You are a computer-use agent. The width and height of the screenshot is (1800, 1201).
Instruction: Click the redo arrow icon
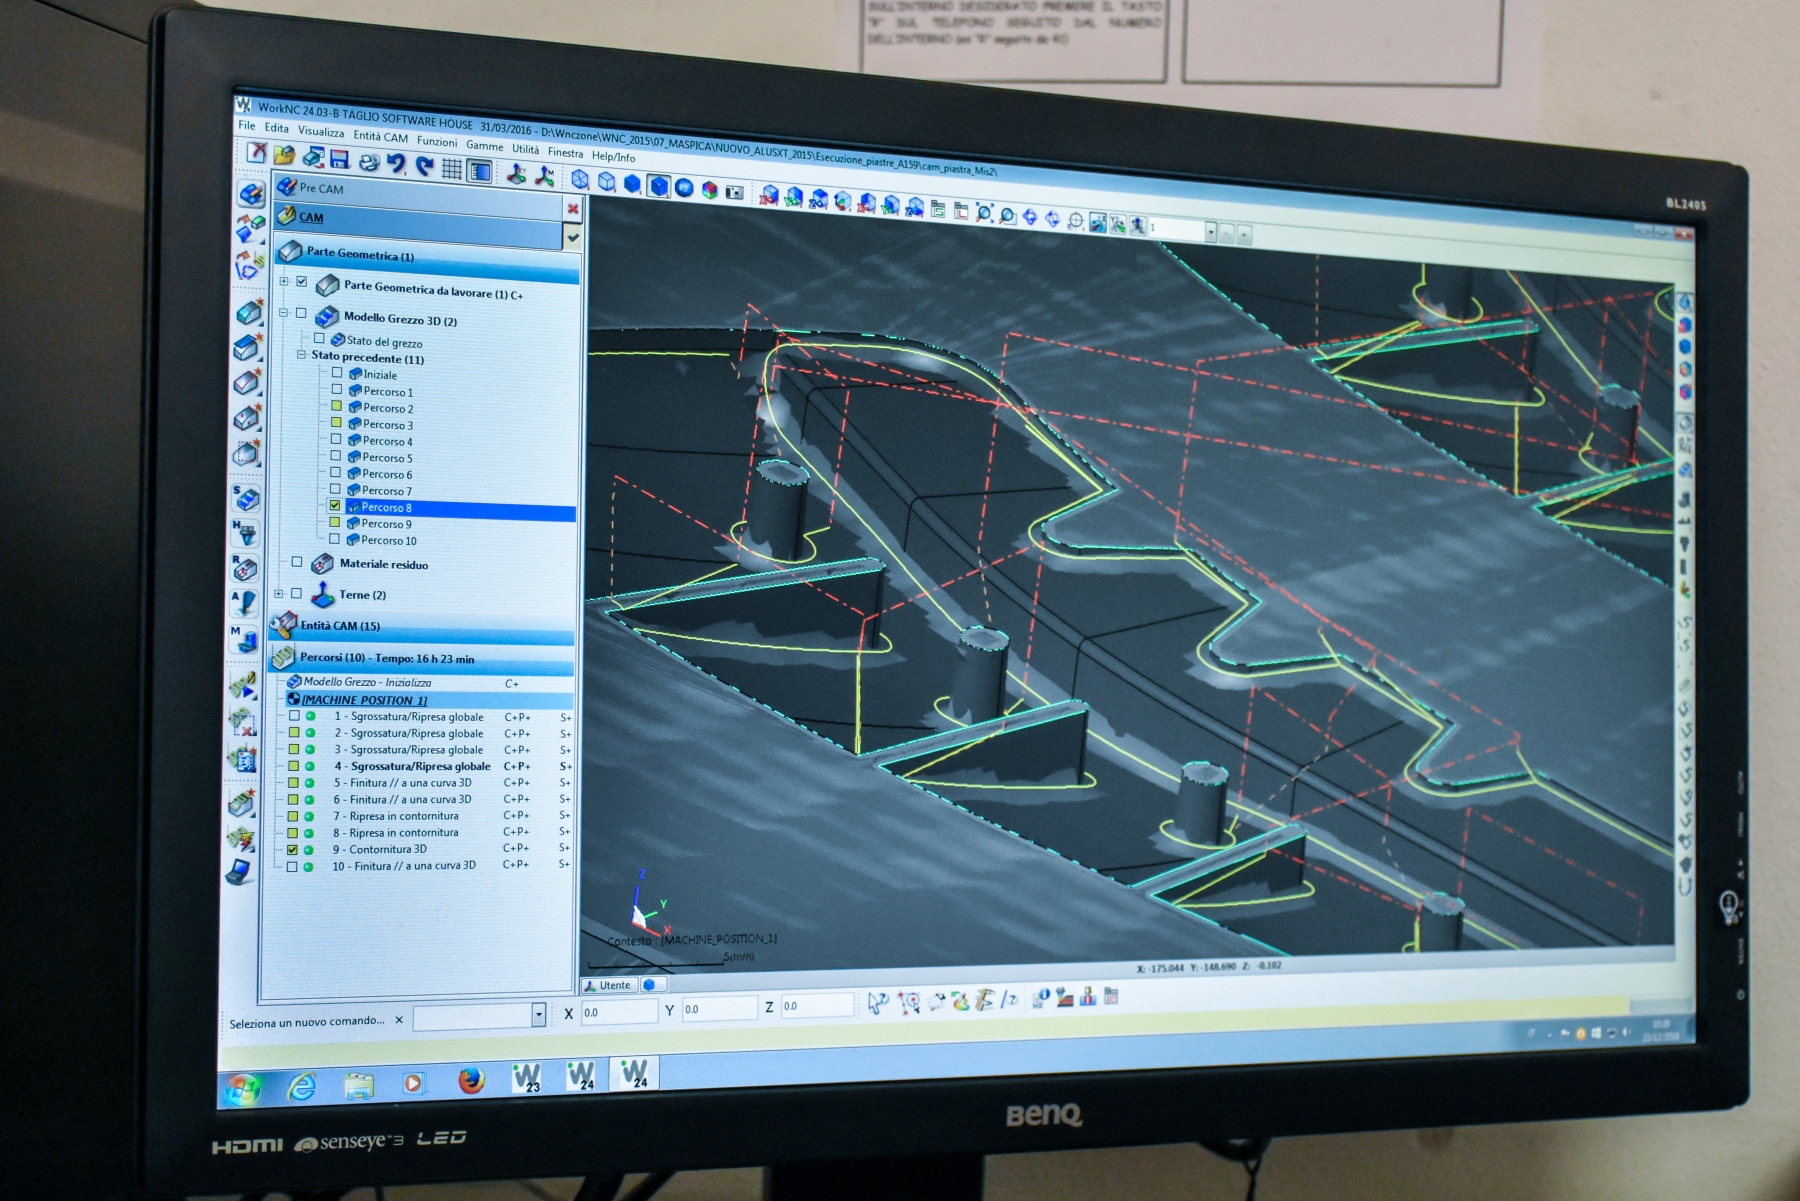425,166
